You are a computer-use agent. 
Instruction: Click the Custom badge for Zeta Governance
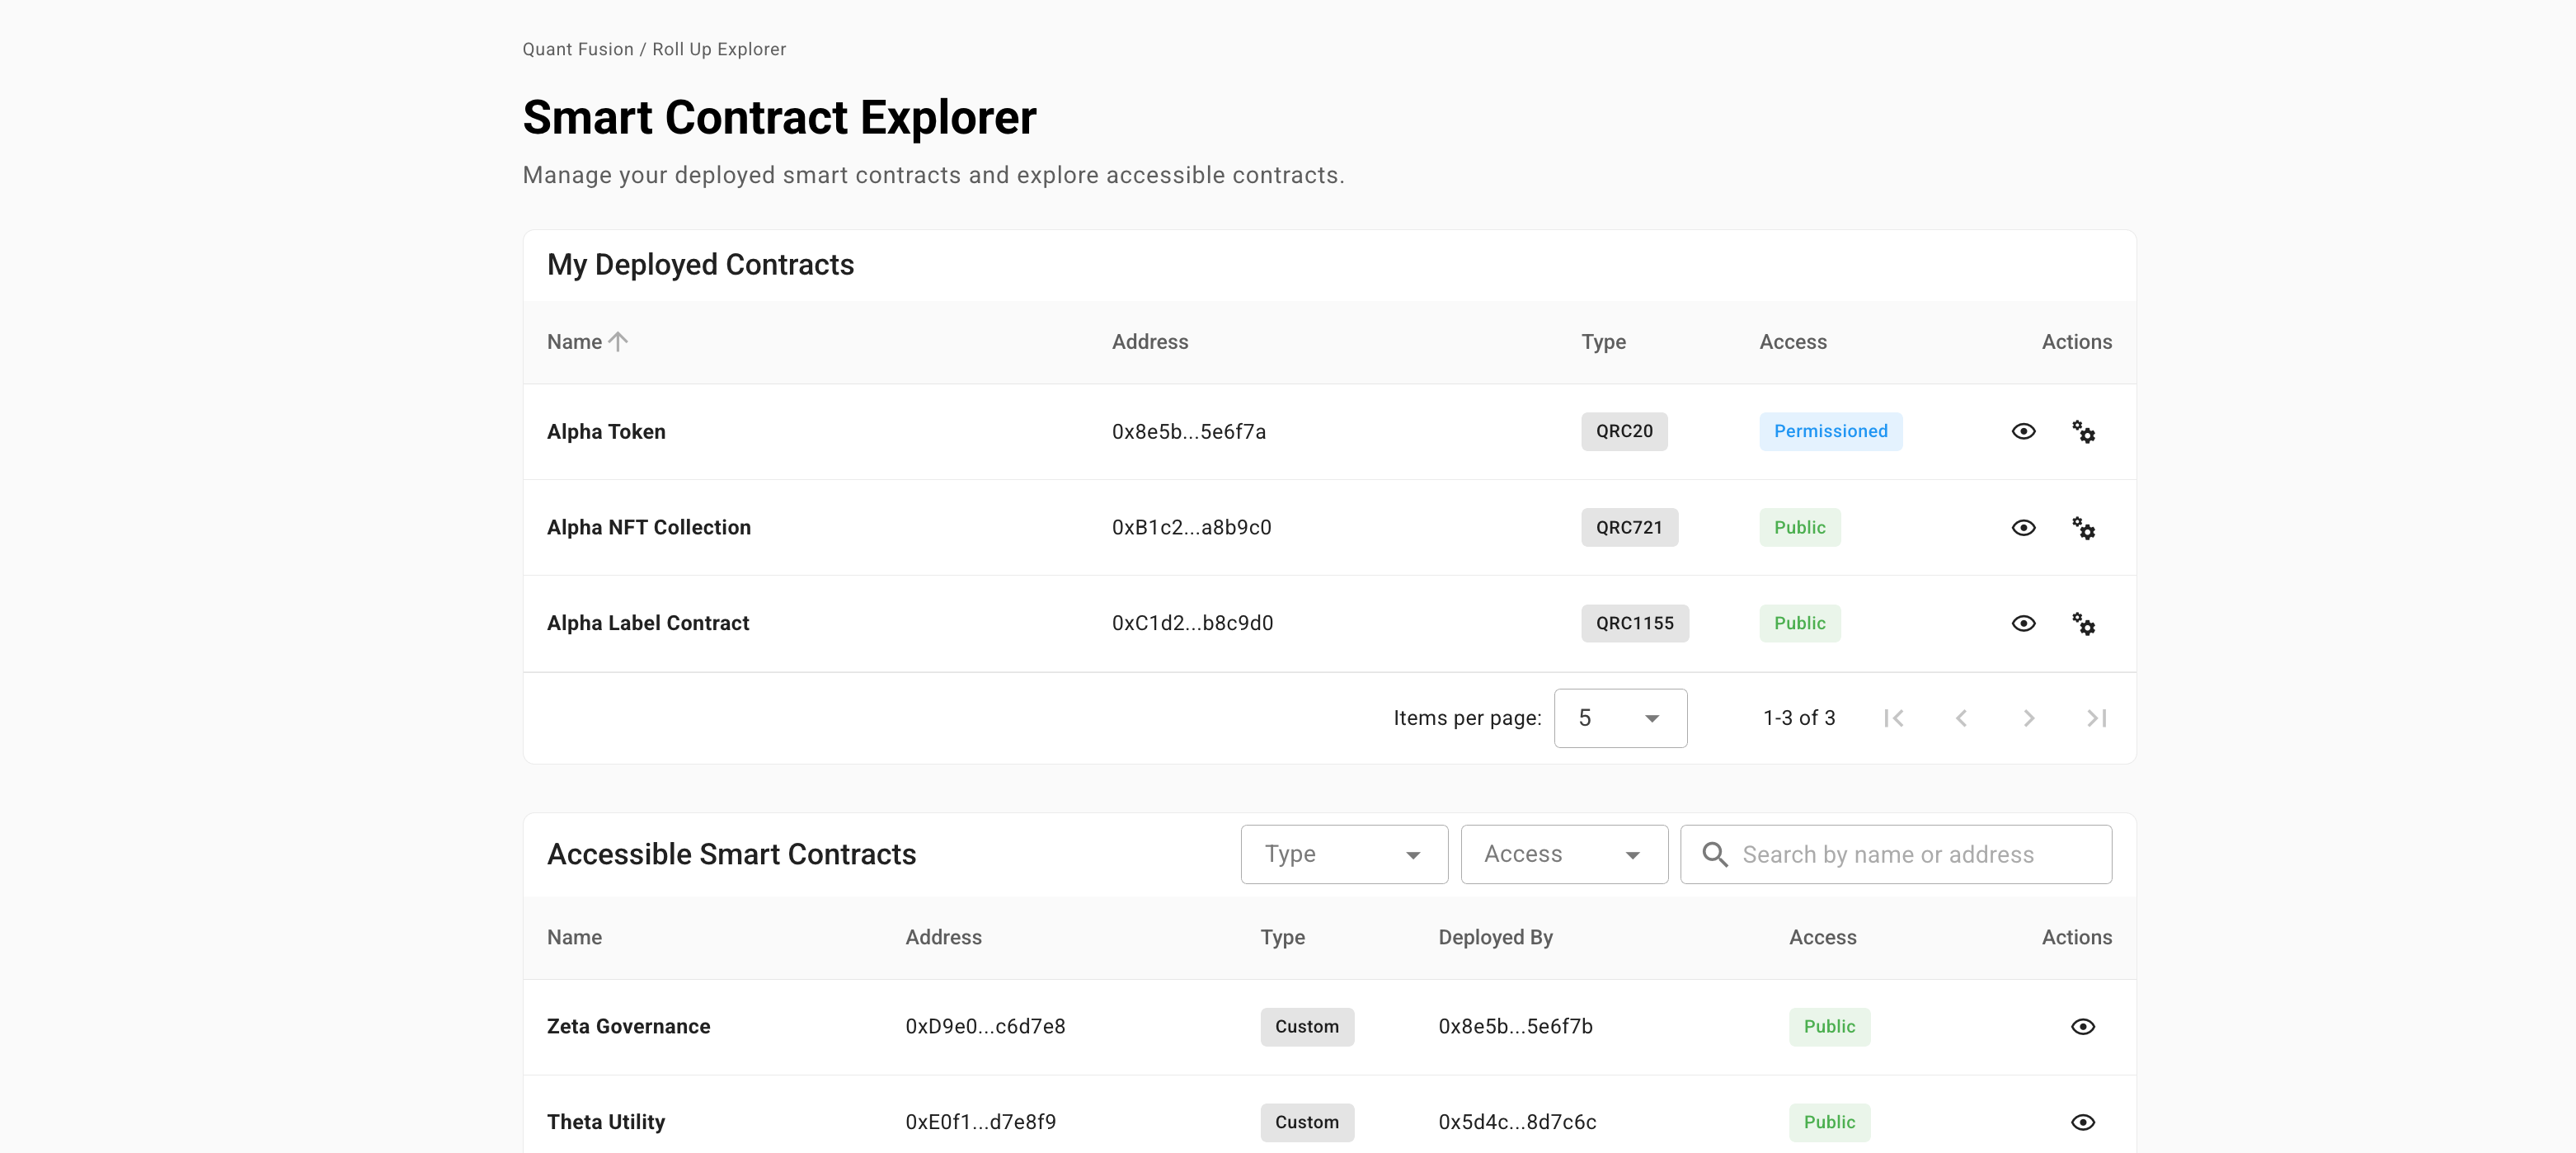(1307, 1026)
